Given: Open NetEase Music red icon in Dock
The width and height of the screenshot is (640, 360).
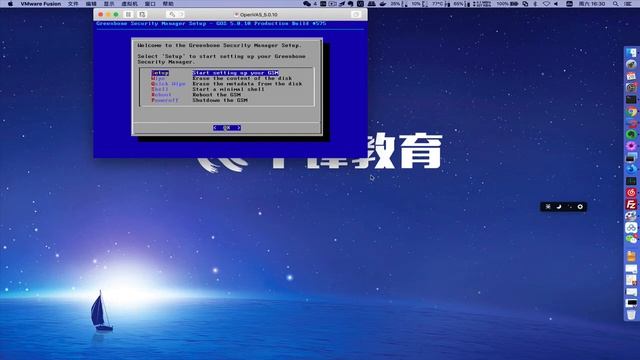Looking at the screenshot, I should pos(631,192).
